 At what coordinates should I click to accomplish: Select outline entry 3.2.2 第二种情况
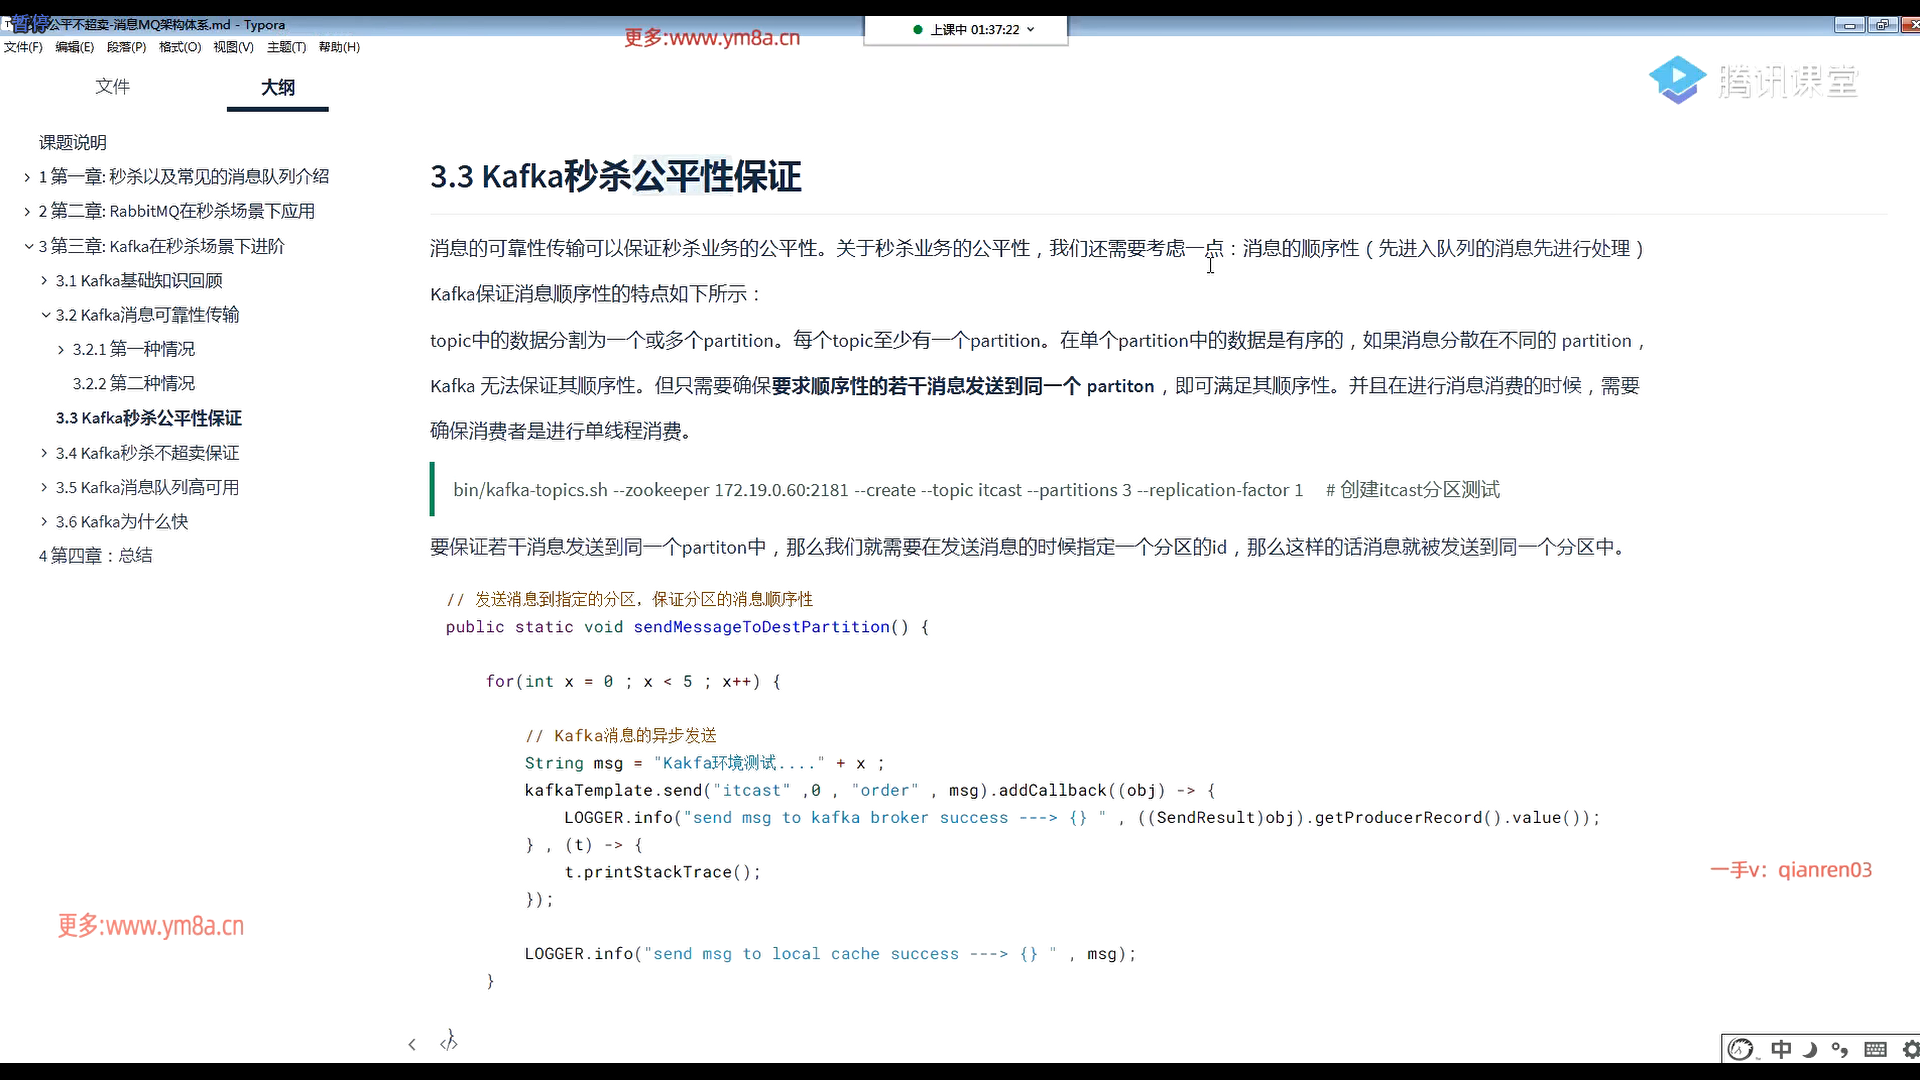(133, 384)
